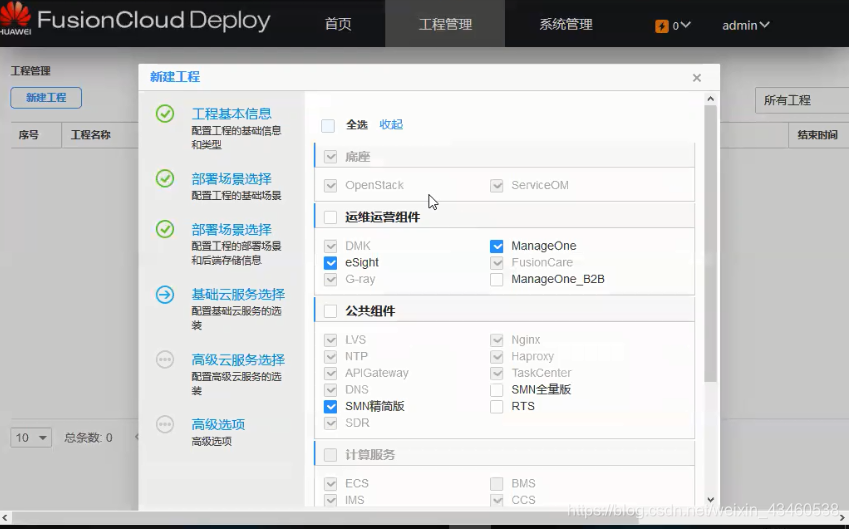The image size is (849, 529).
Task: Click the Huawei logo icon
Action: [15, 17]
